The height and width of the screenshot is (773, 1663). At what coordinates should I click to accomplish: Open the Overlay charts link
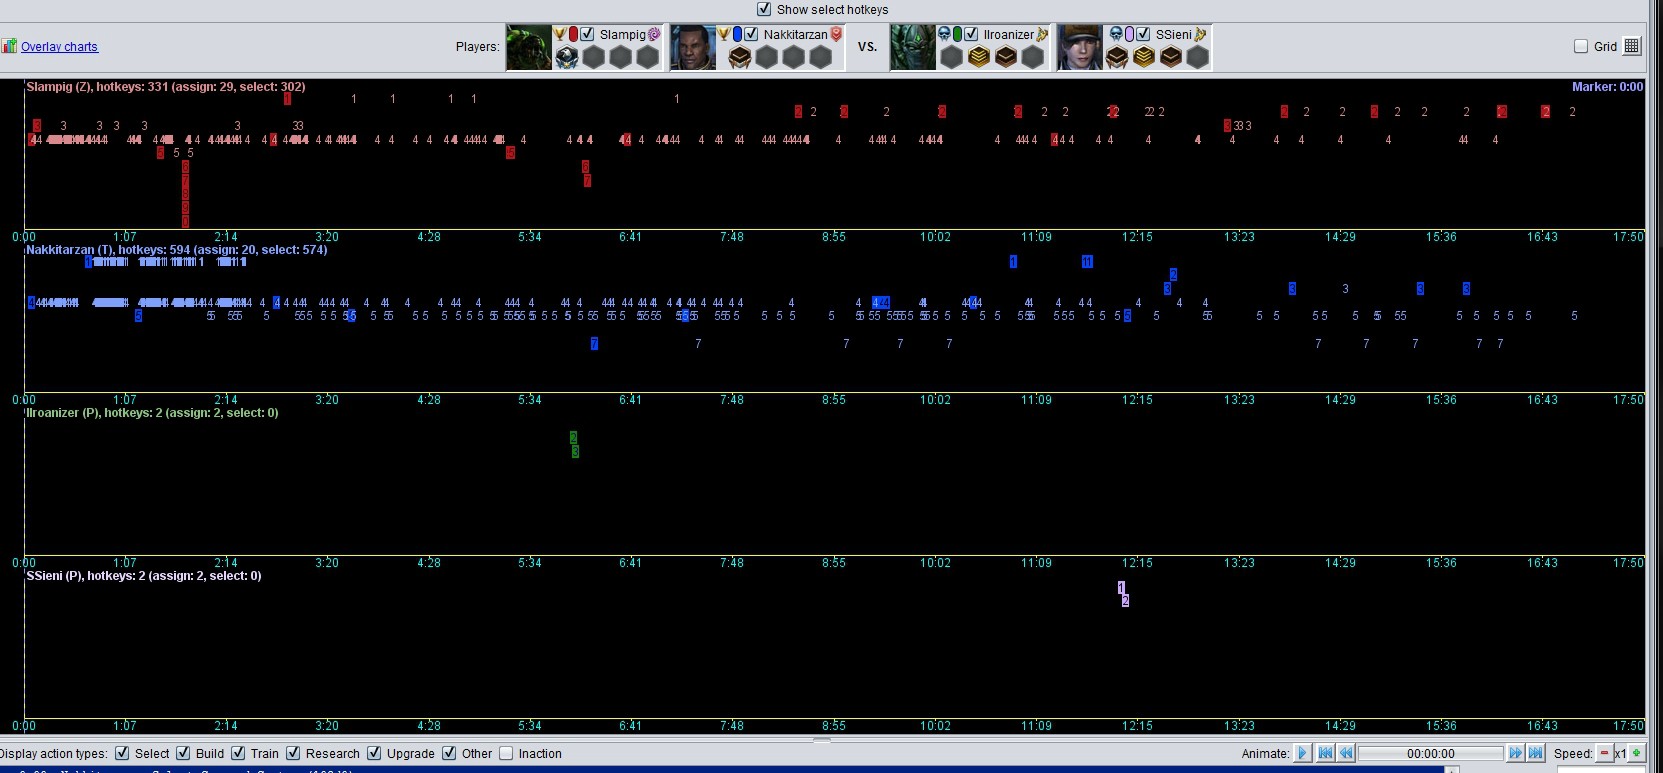pyautogui.click(x=59, y=47)
